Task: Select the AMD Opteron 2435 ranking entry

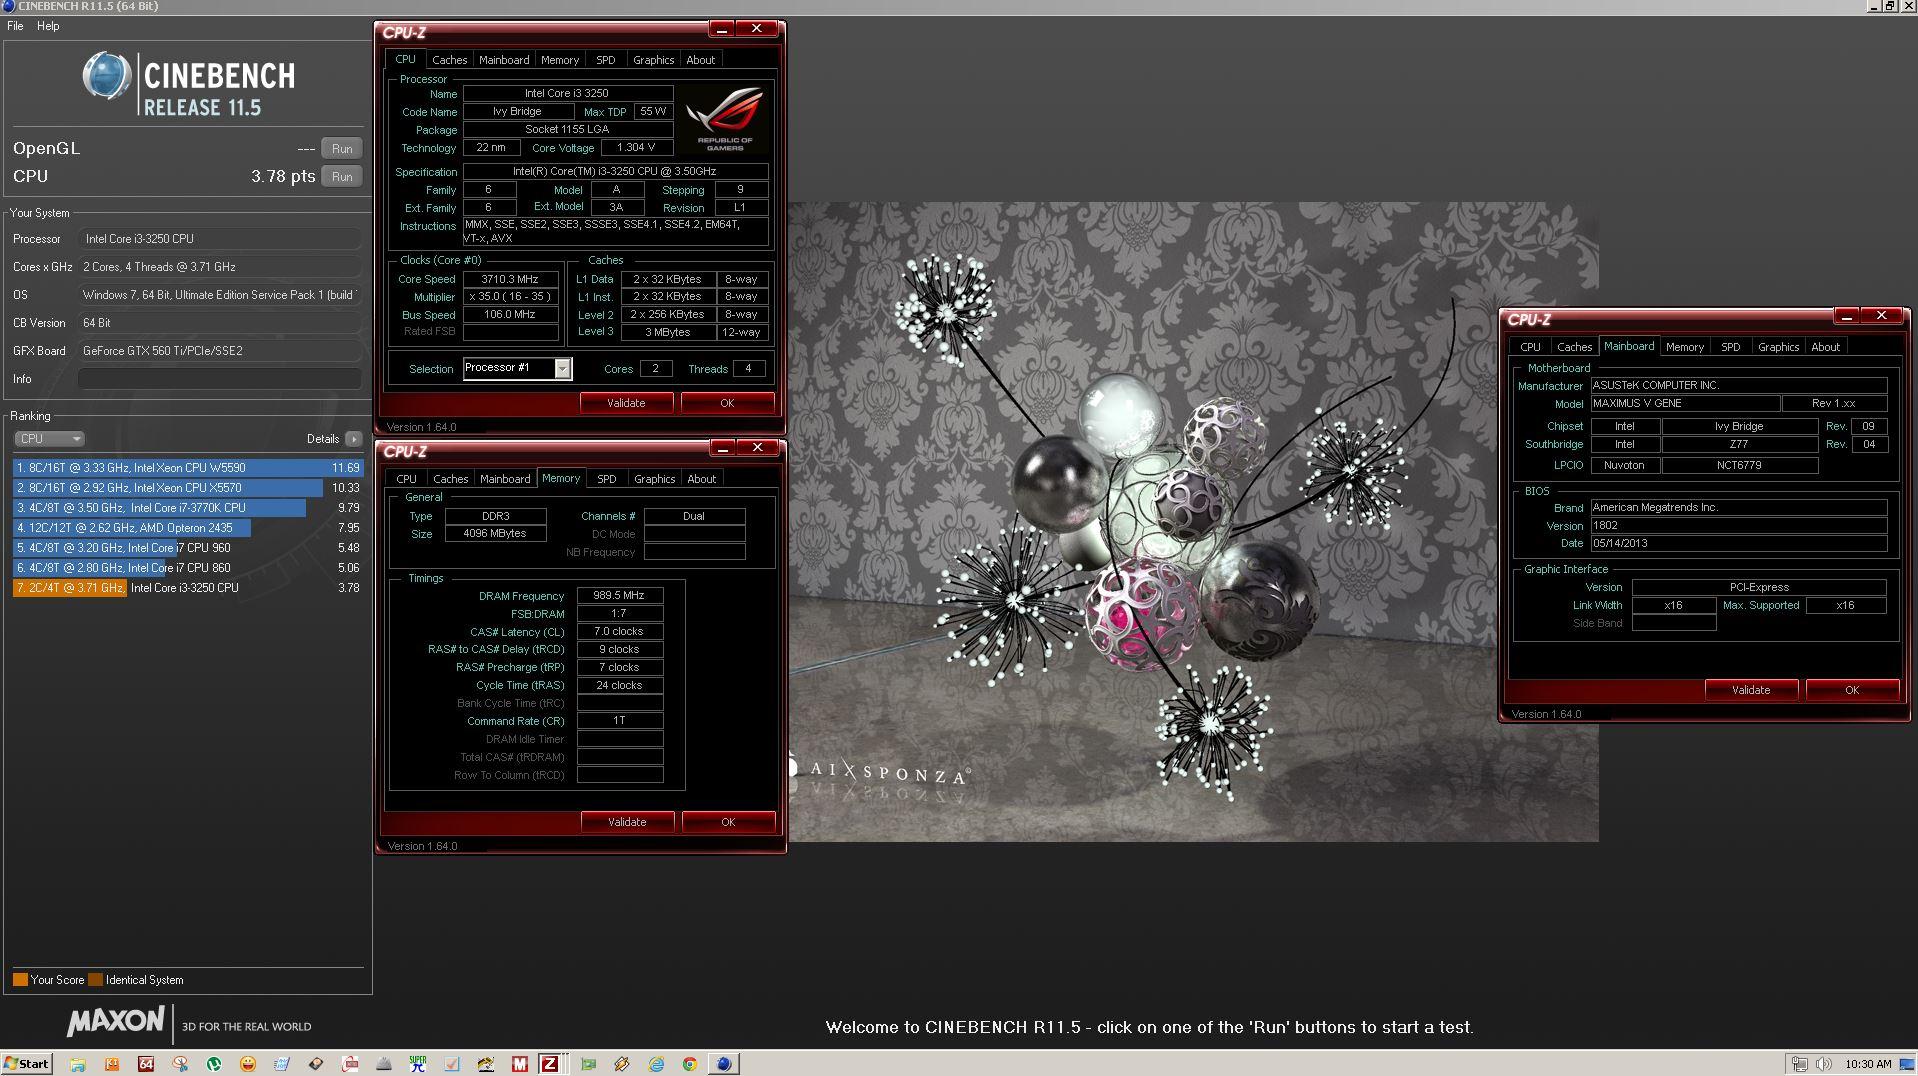Action: pos(188,528)
